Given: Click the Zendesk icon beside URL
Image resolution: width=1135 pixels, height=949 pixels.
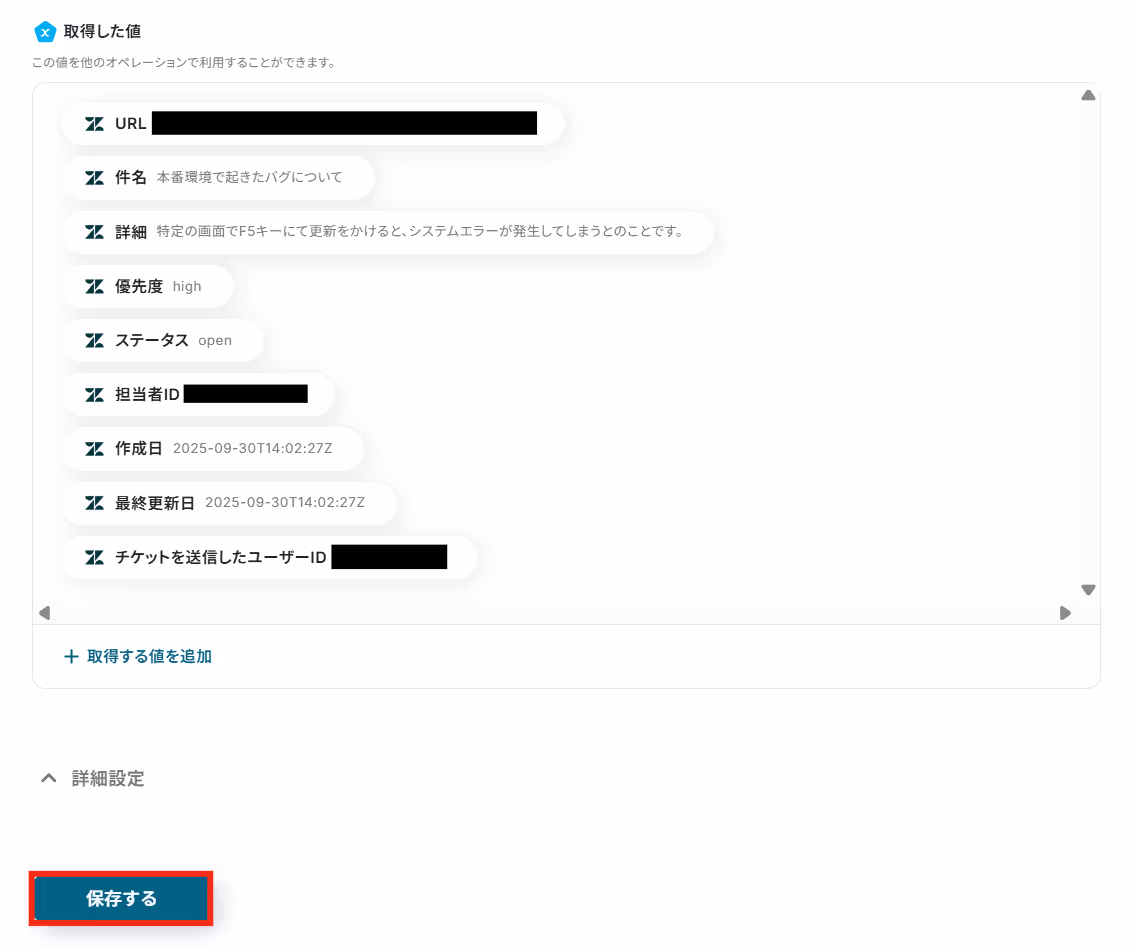Looking at the screenshot, I should (94, 124).
